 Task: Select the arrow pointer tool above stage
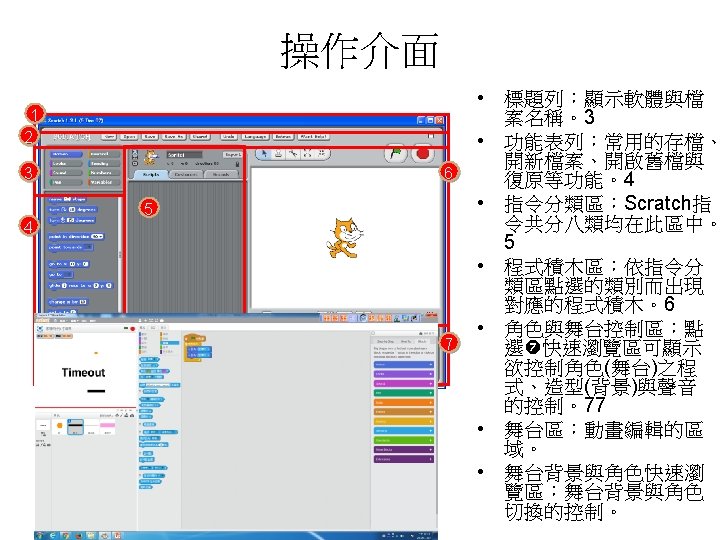point(264,154)
